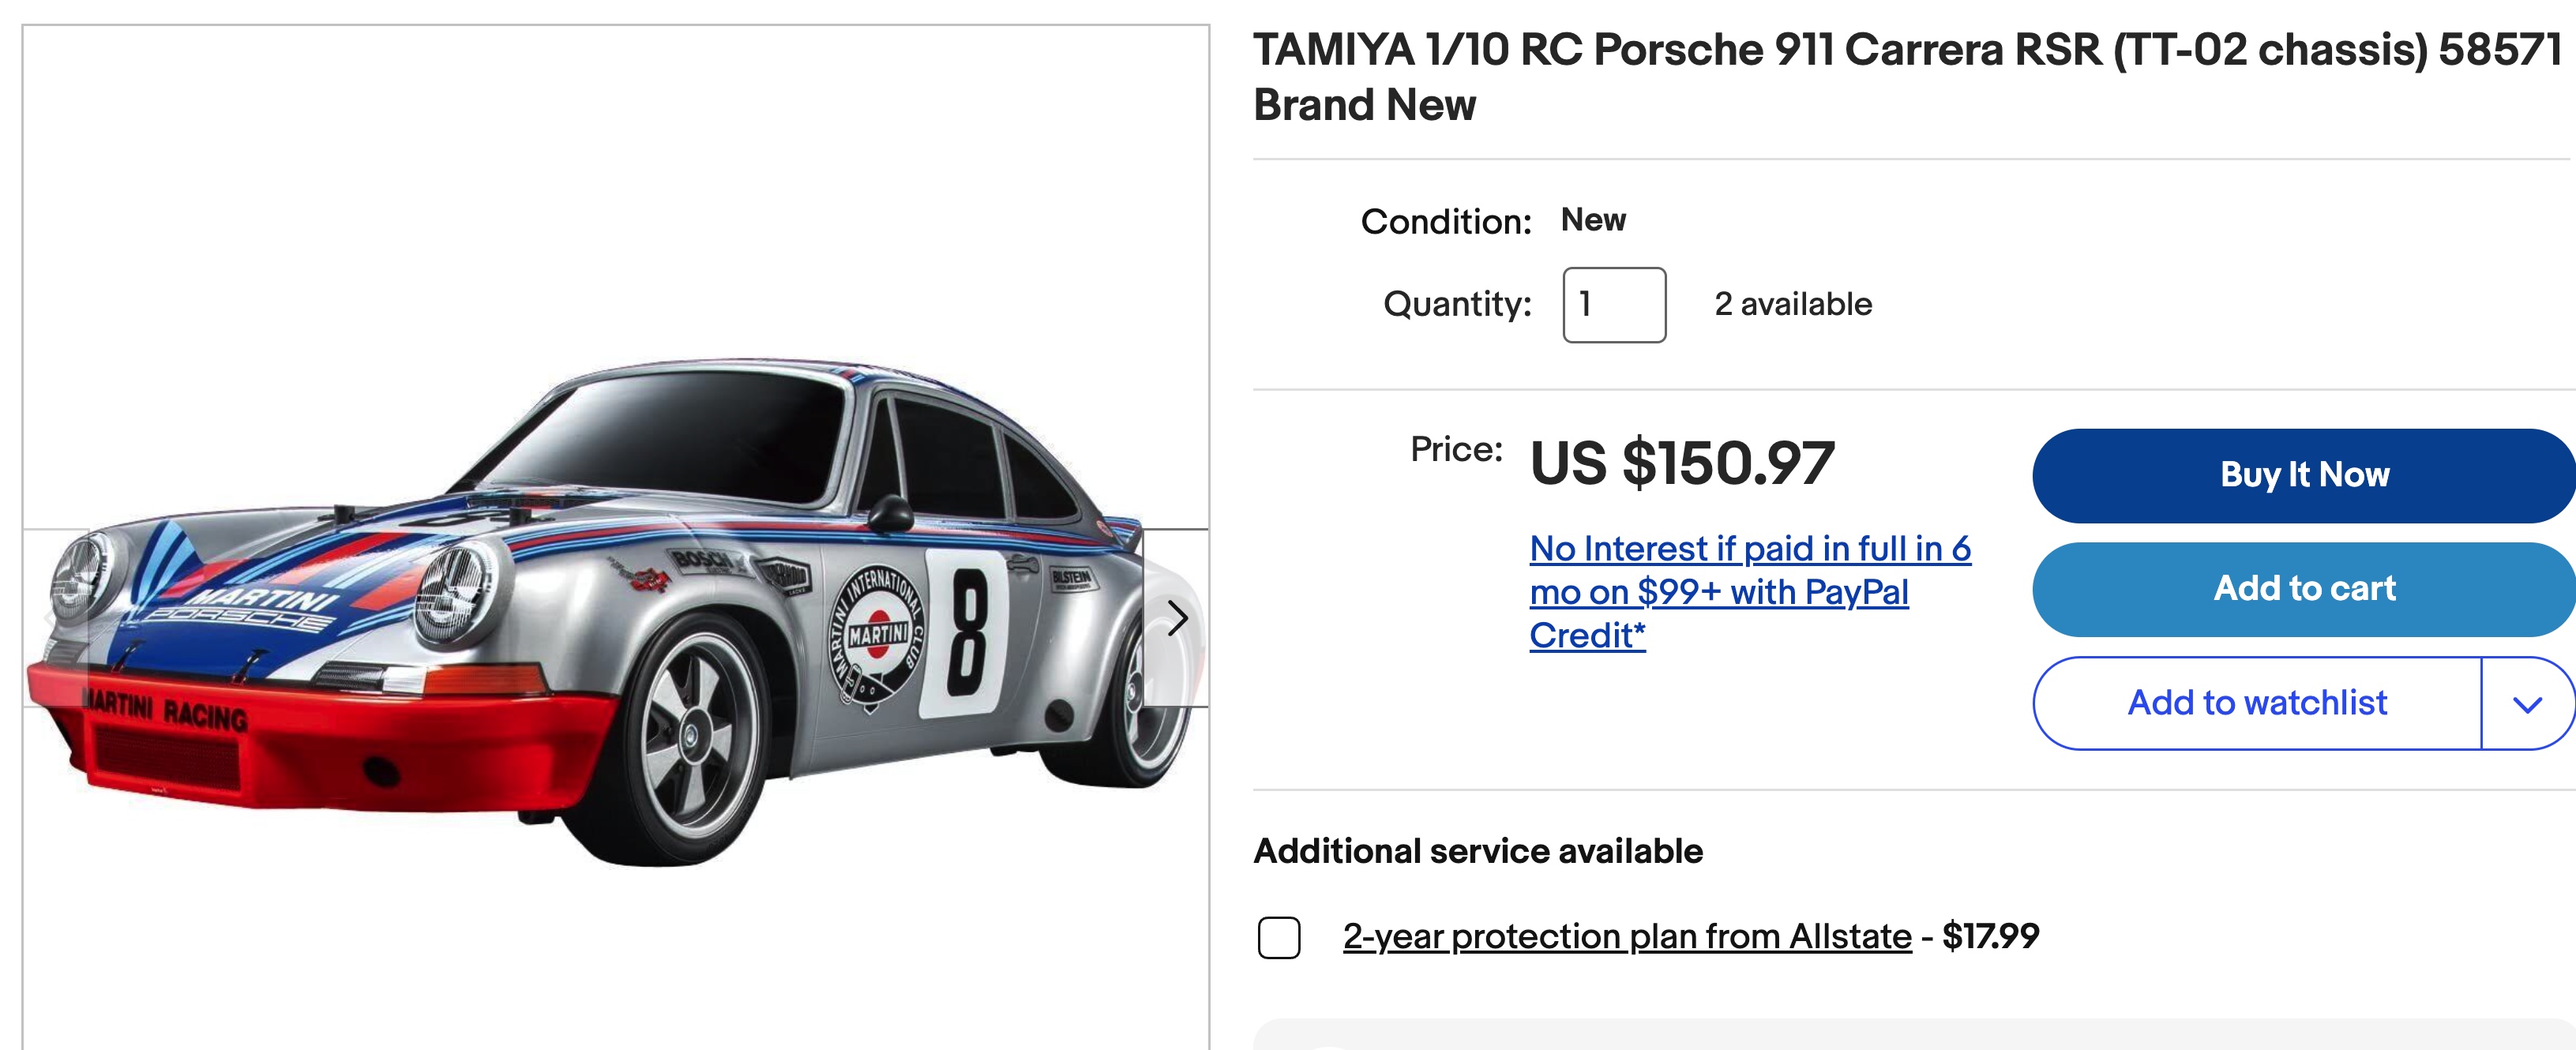The height and width of the screenshot is (1050, 2576).
Task: Click the 'Quantity:' label
Action: (1456, 304)
